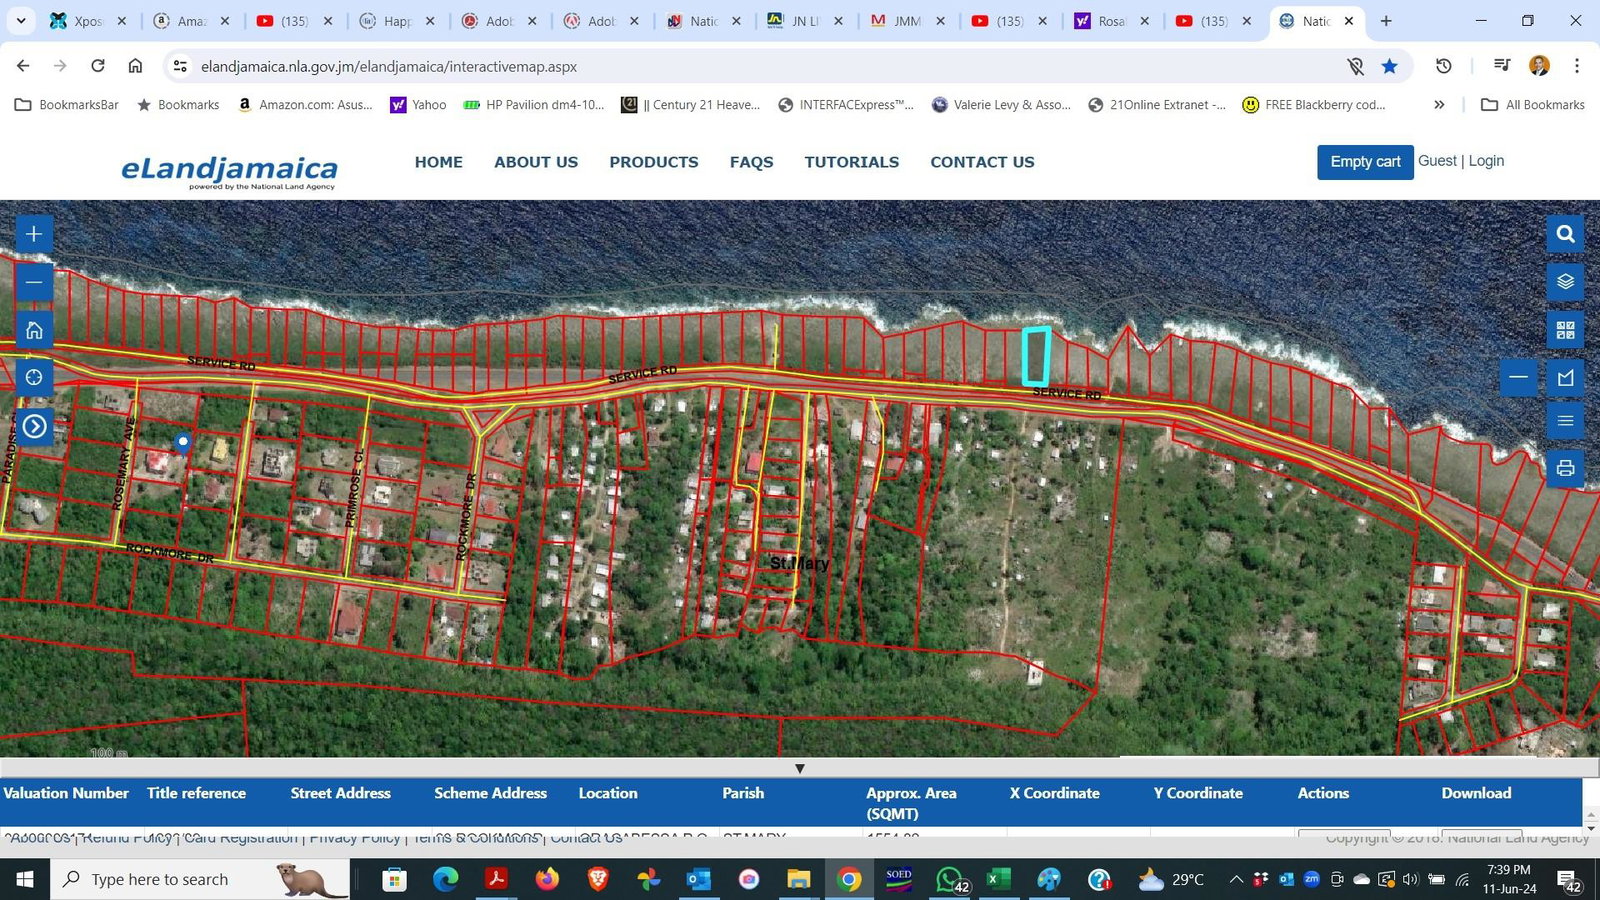Image resolution: width=1600 pixels, height=900 pixels.
Task: Open the map layers panel
Action: tap(1565, 281)
